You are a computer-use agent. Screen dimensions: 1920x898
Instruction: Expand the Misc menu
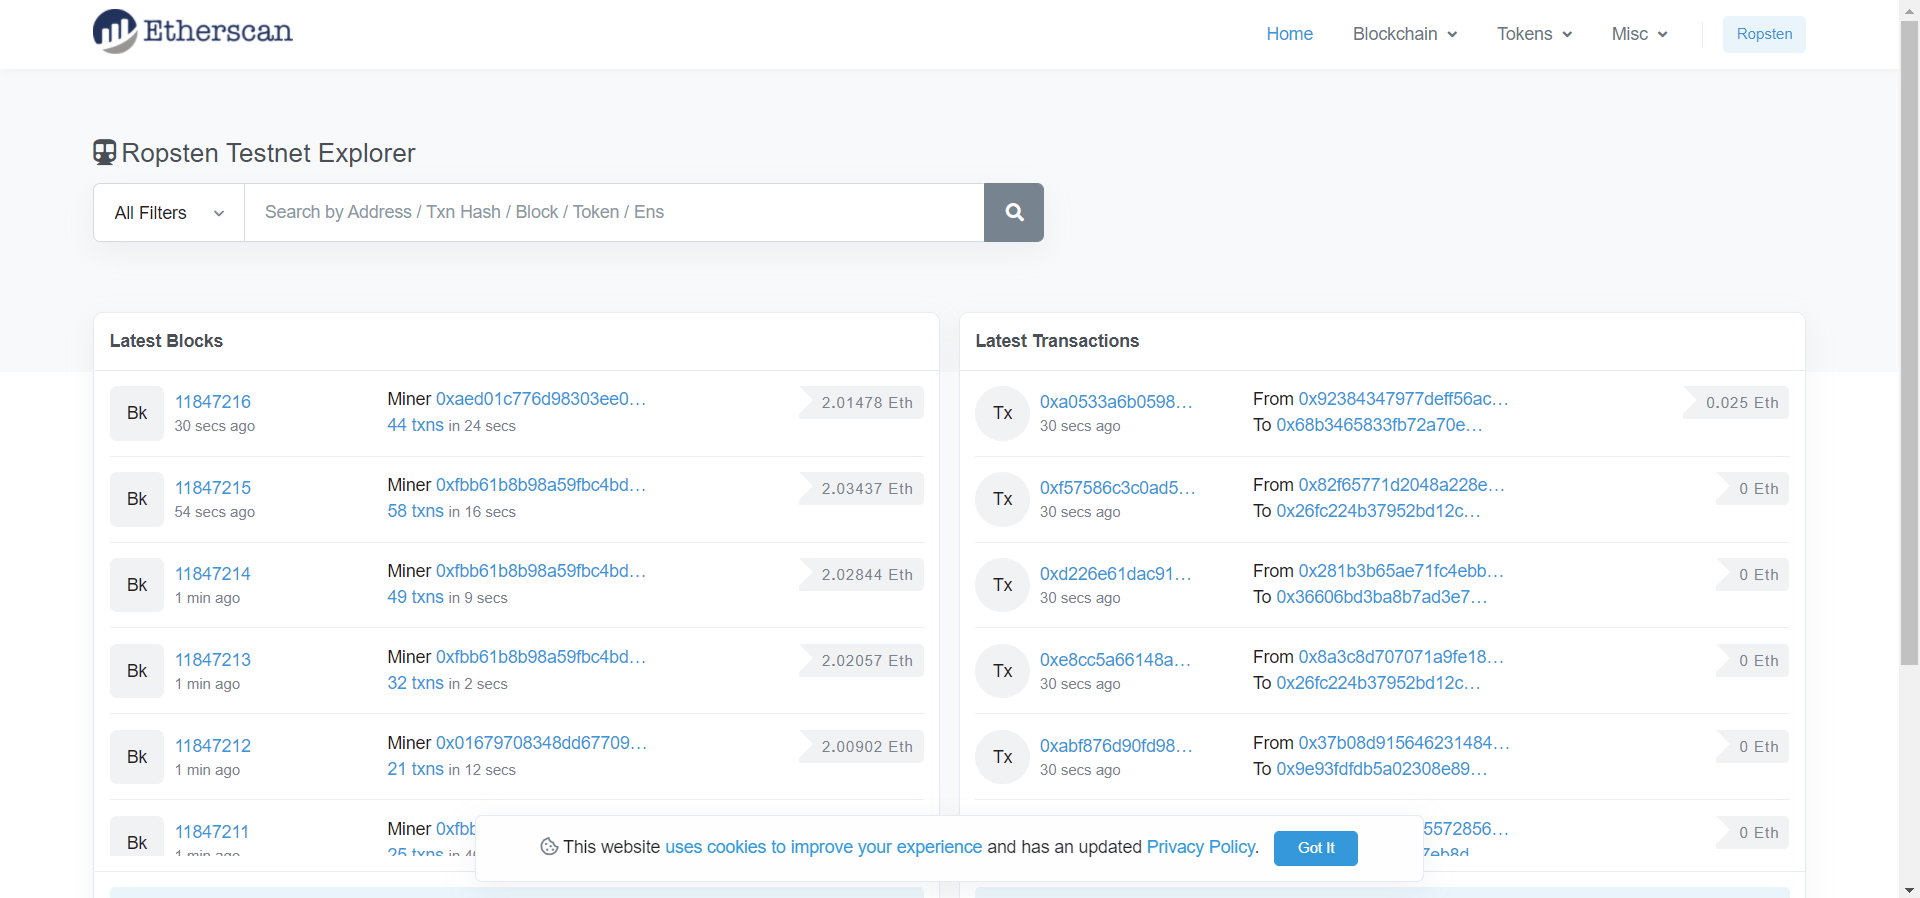pyautogui.click(x=1640, y=34)
